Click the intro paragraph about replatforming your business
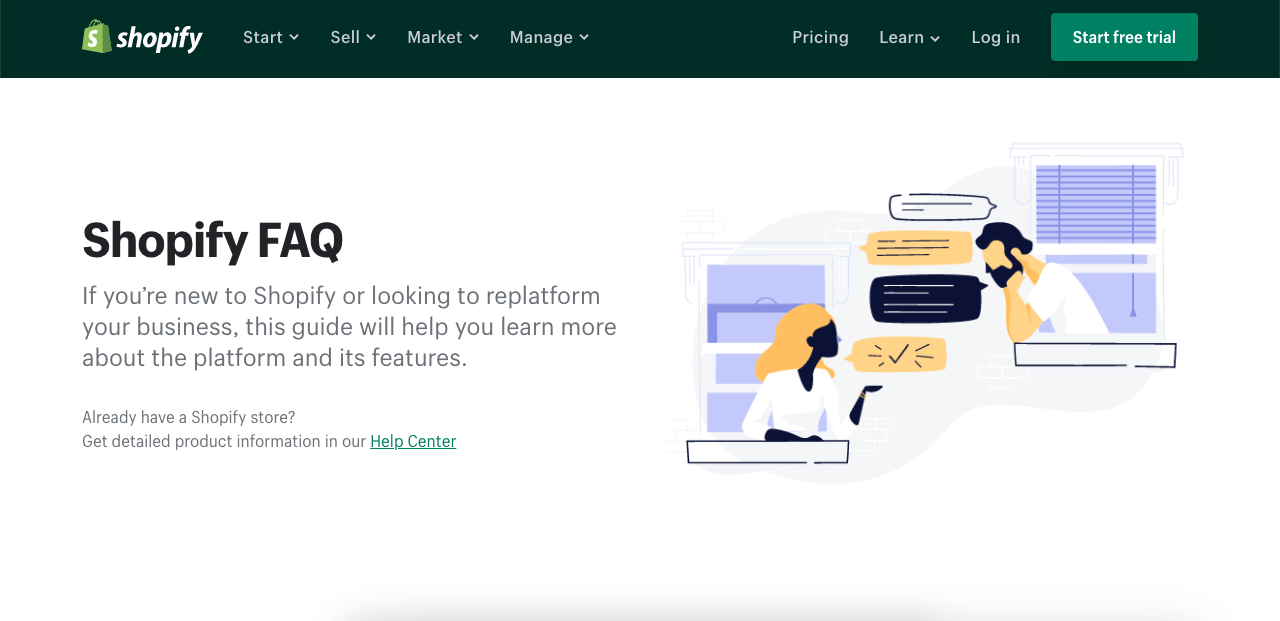 (x=349, y=326)
